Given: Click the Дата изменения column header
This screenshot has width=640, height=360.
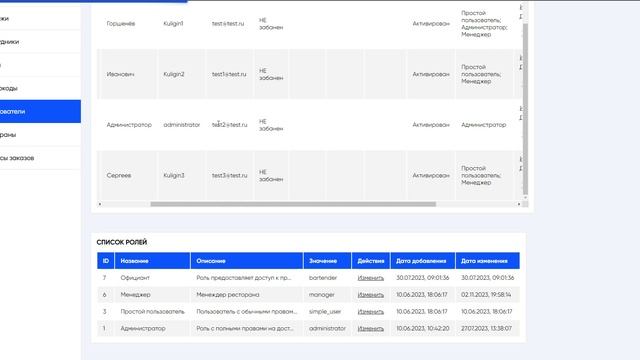Looking at the screenshot, I should point(488,261).
